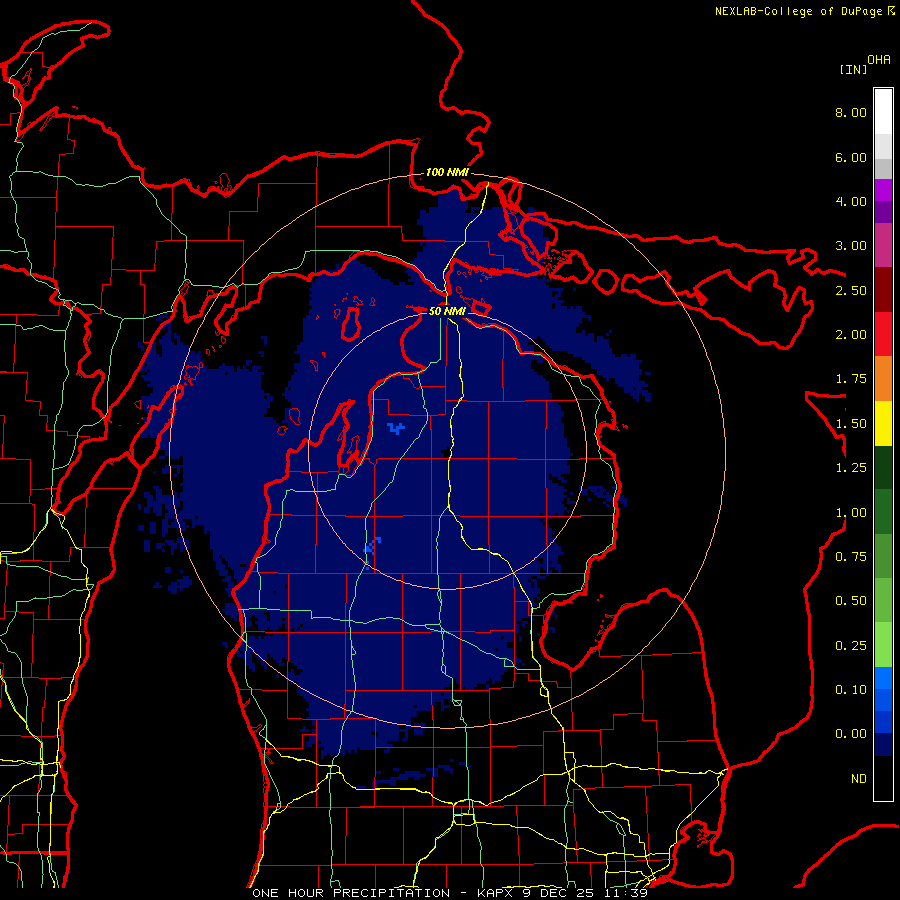Screen dimensions: 900x900
Task: Click the NEXLAB-College of DuPage label
Action: 799,11
